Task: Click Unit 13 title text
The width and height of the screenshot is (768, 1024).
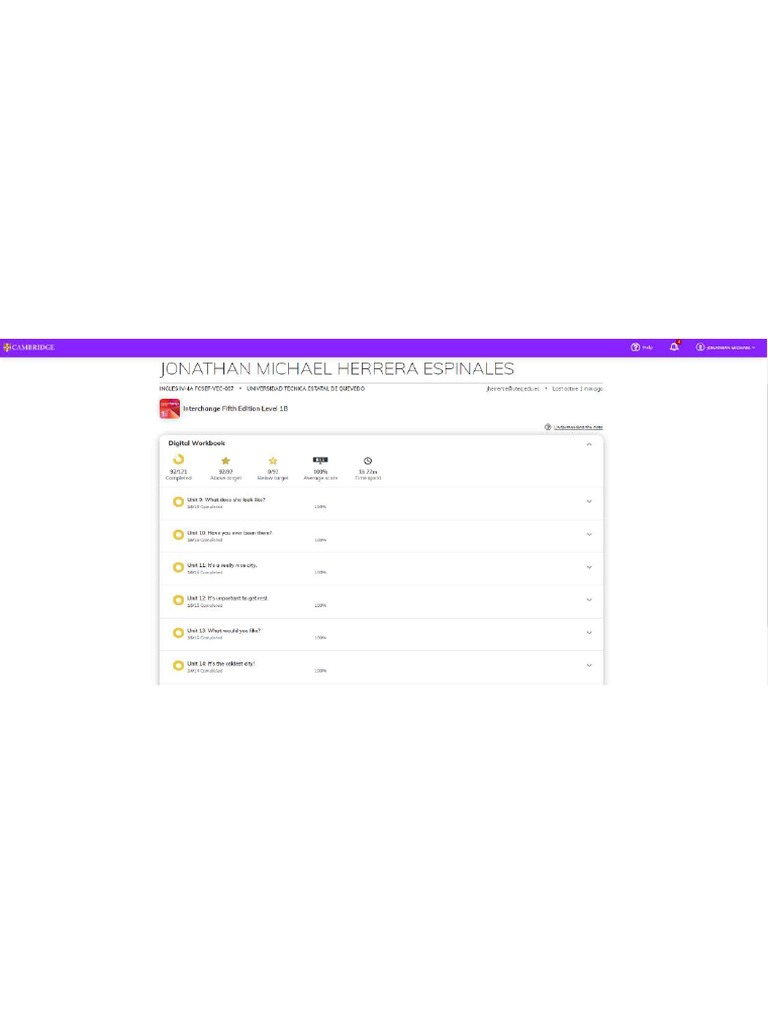Action: click(224, 631)
